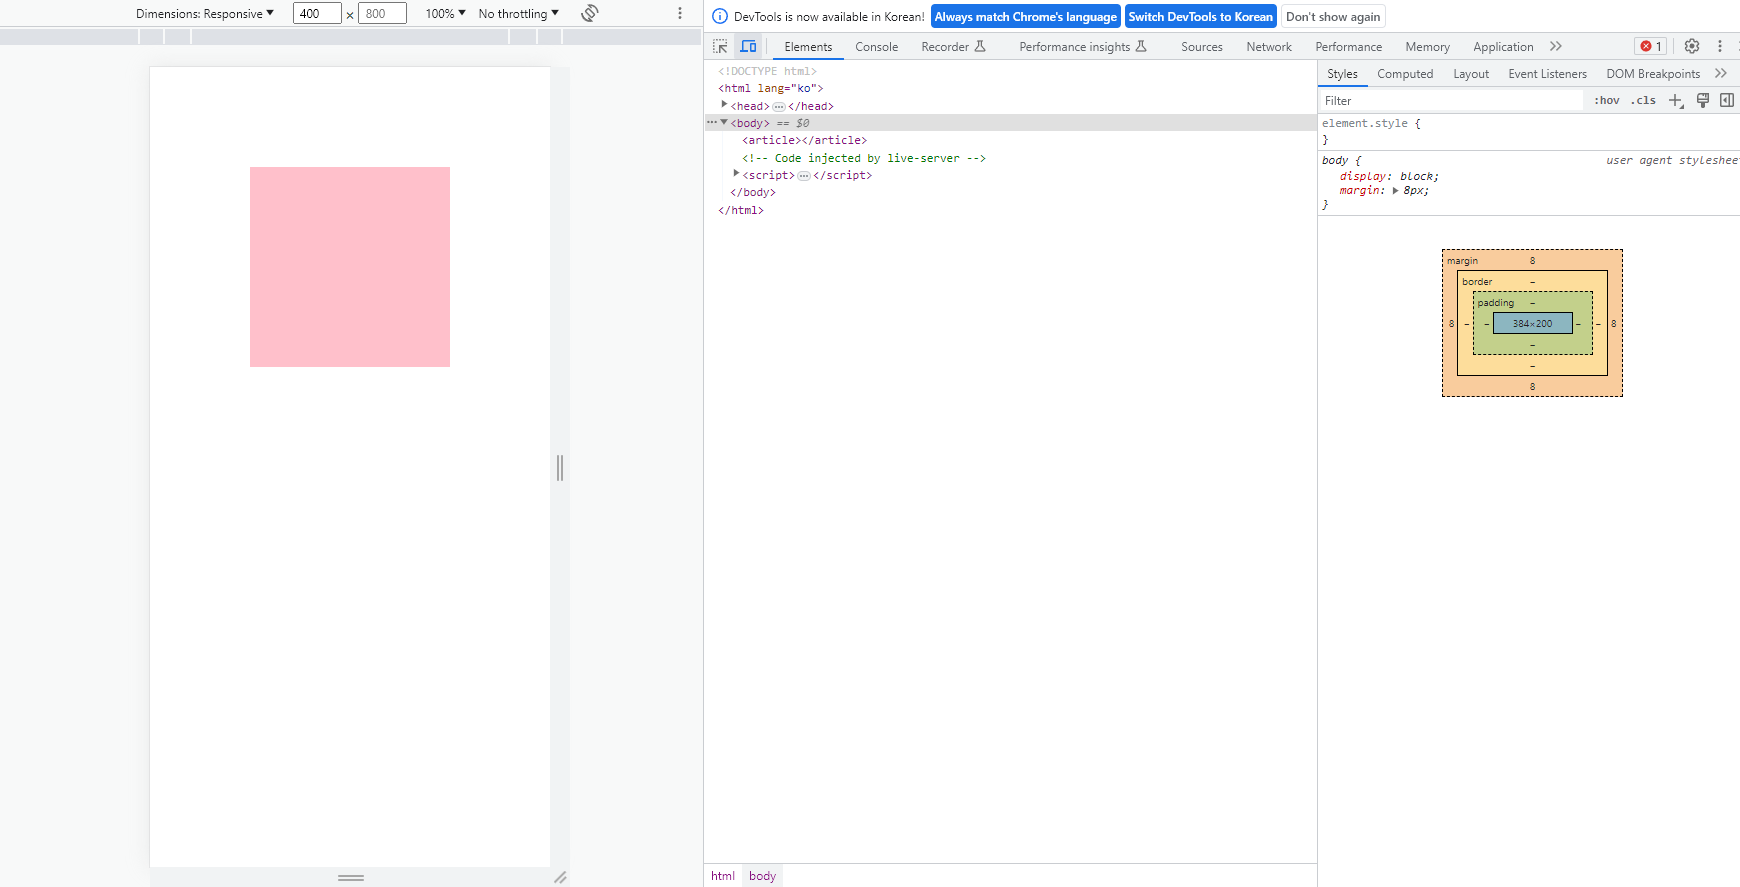Click the new style rule plus icon
Image resolution: width=1740 pixels, height=887 pixels.
click(1676, 100)
